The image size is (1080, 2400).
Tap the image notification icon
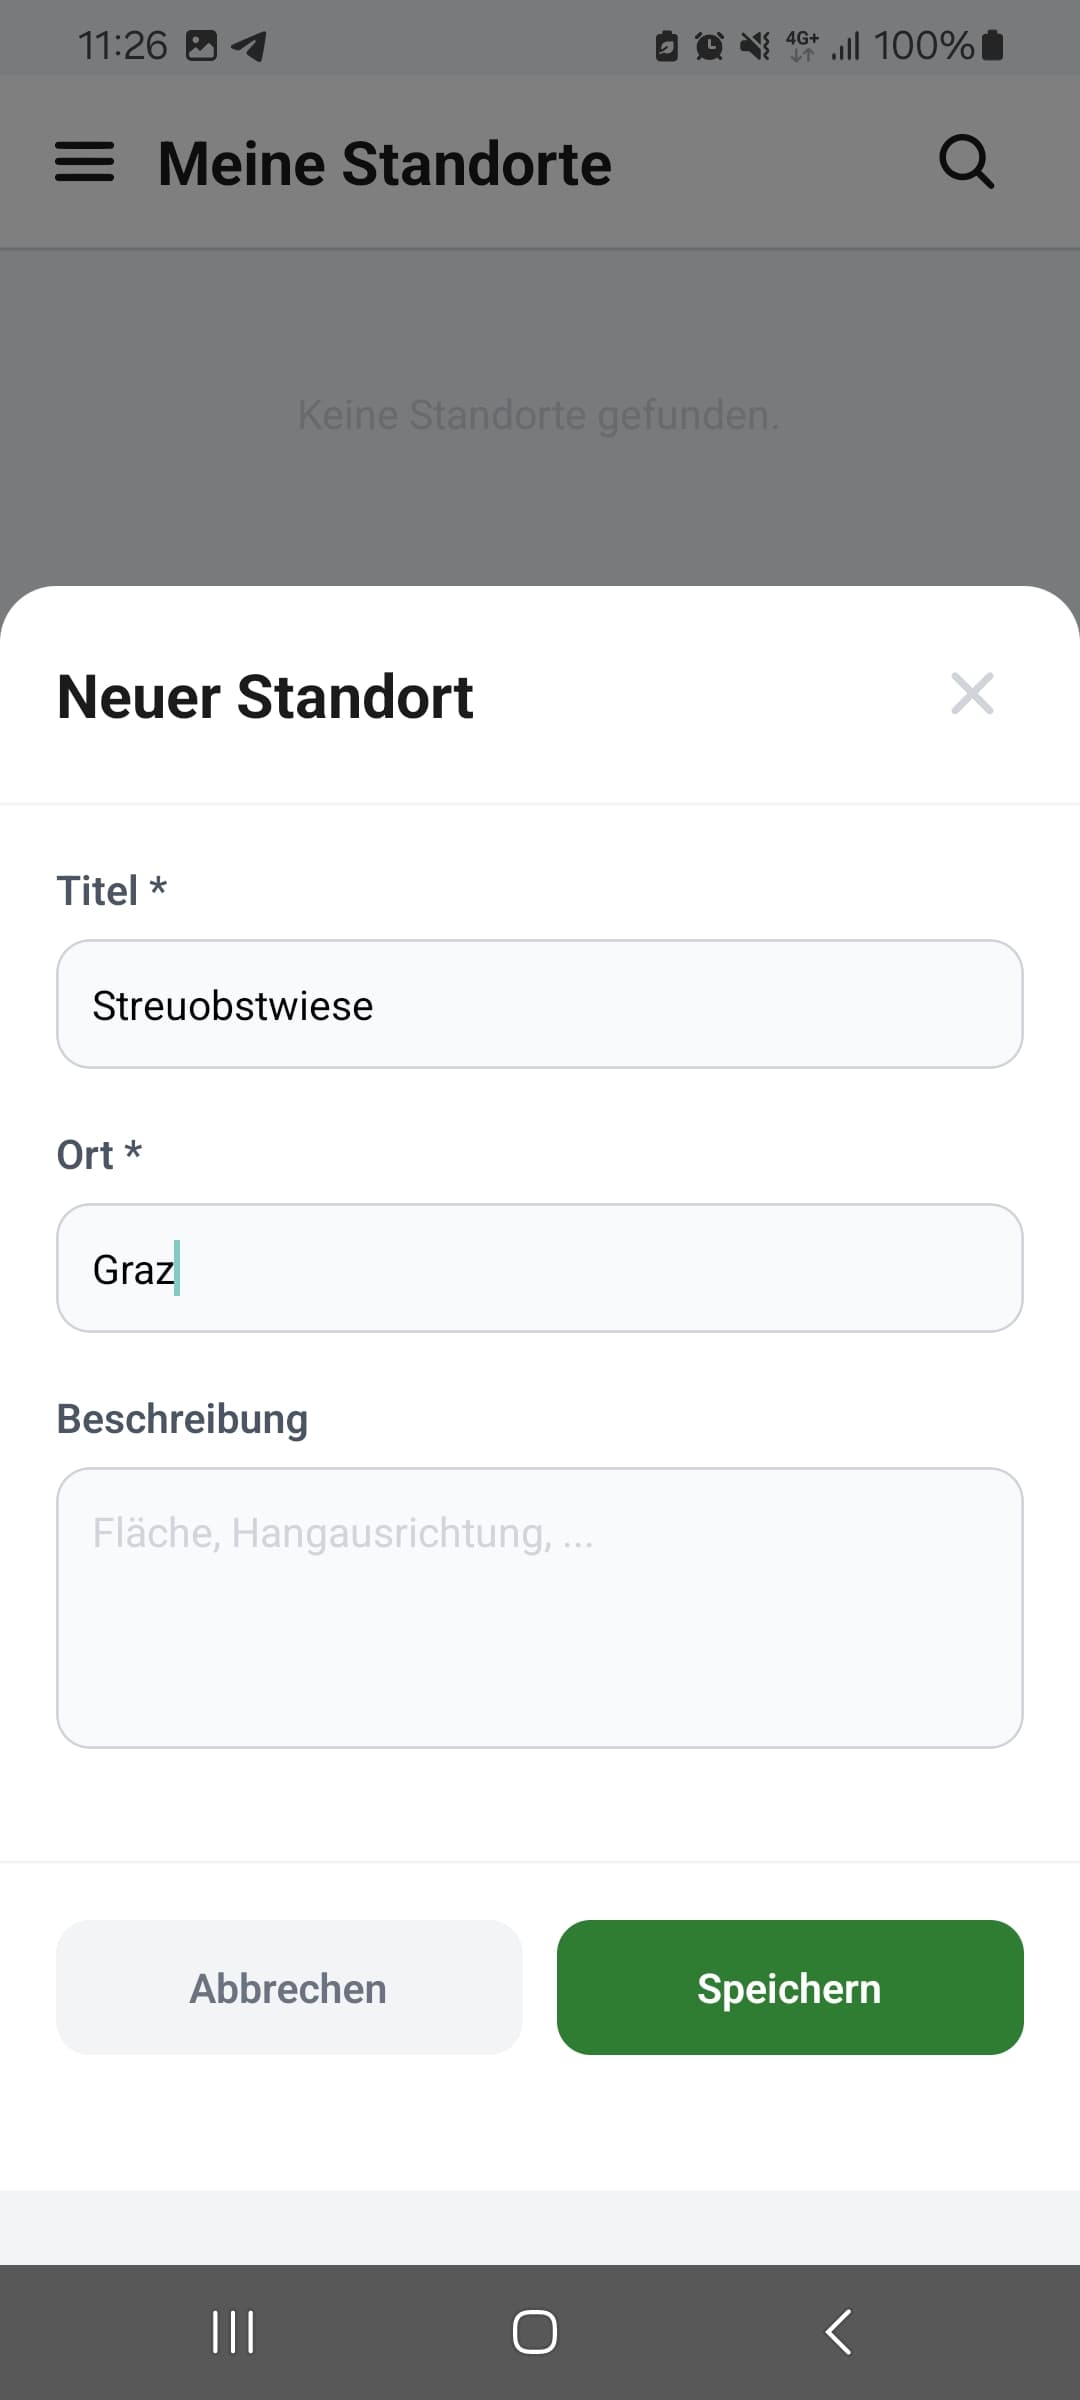[x=201, y=46]
